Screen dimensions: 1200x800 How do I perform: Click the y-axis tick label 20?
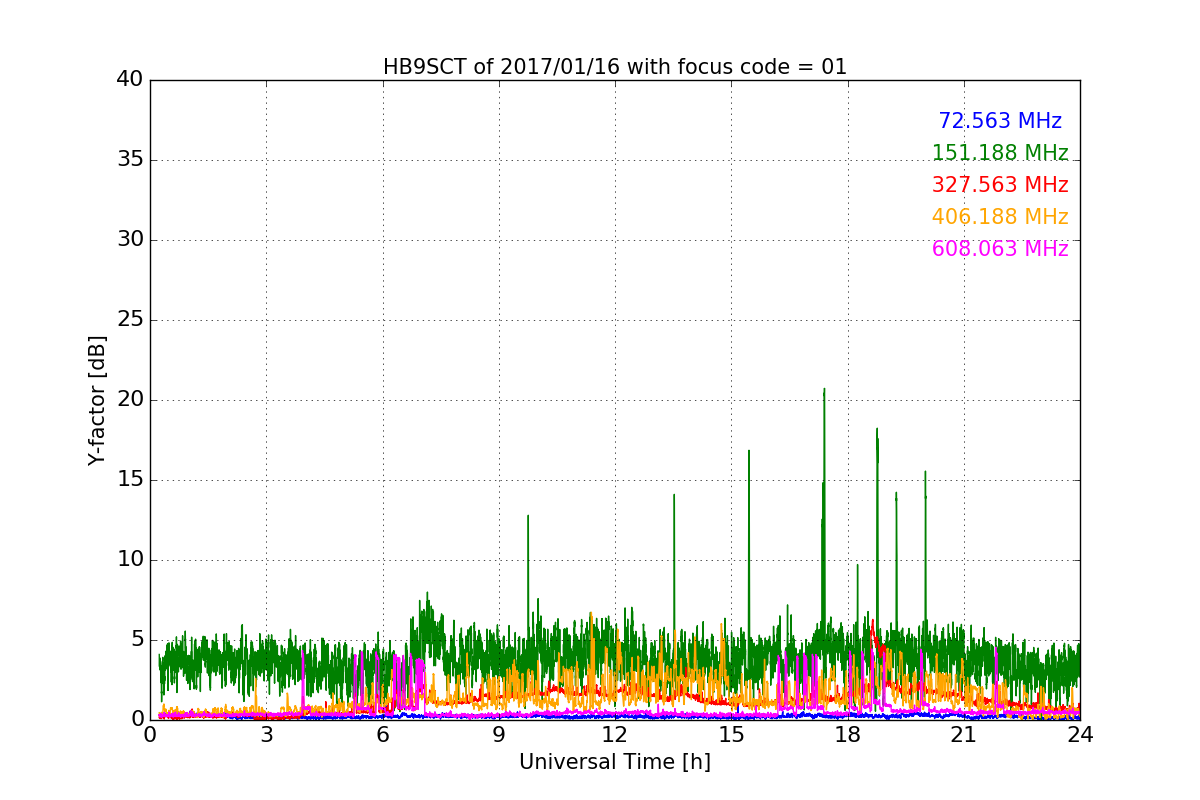pyautogui.click(x=130, y=400)
